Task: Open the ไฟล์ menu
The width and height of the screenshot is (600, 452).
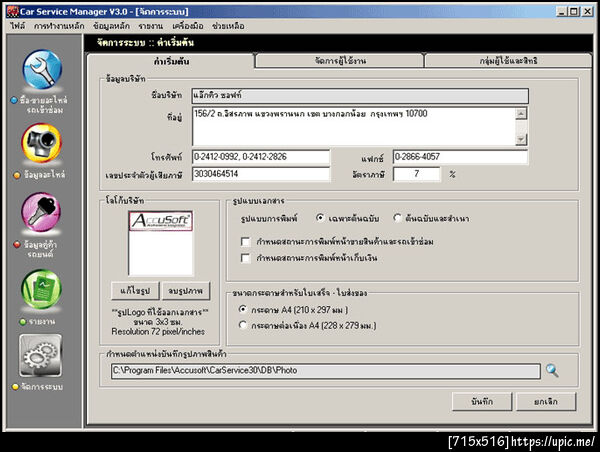Action: pos(18,26)
